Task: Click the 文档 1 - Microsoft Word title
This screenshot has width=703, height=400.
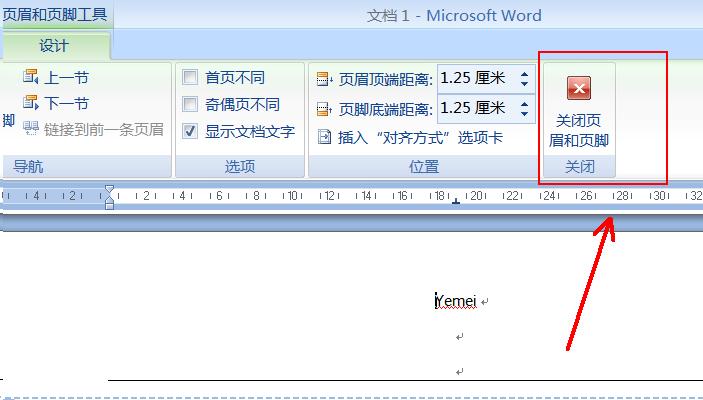Action: 454,16
